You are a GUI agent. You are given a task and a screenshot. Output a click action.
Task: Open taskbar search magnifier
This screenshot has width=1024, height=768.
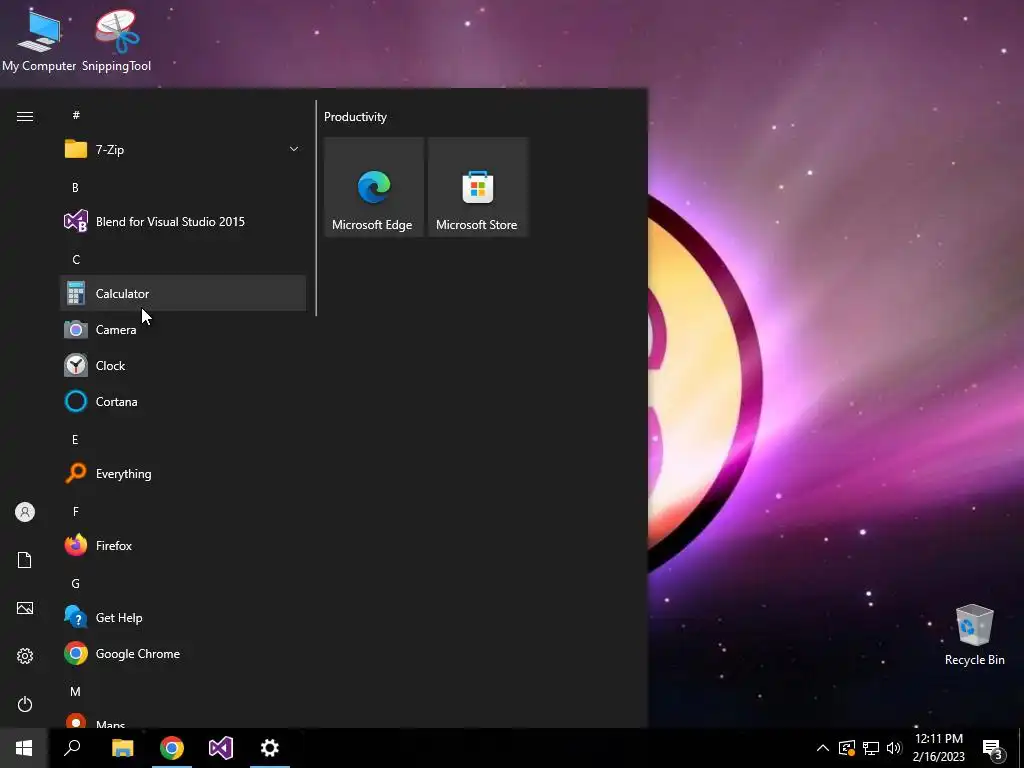point(72,748)
